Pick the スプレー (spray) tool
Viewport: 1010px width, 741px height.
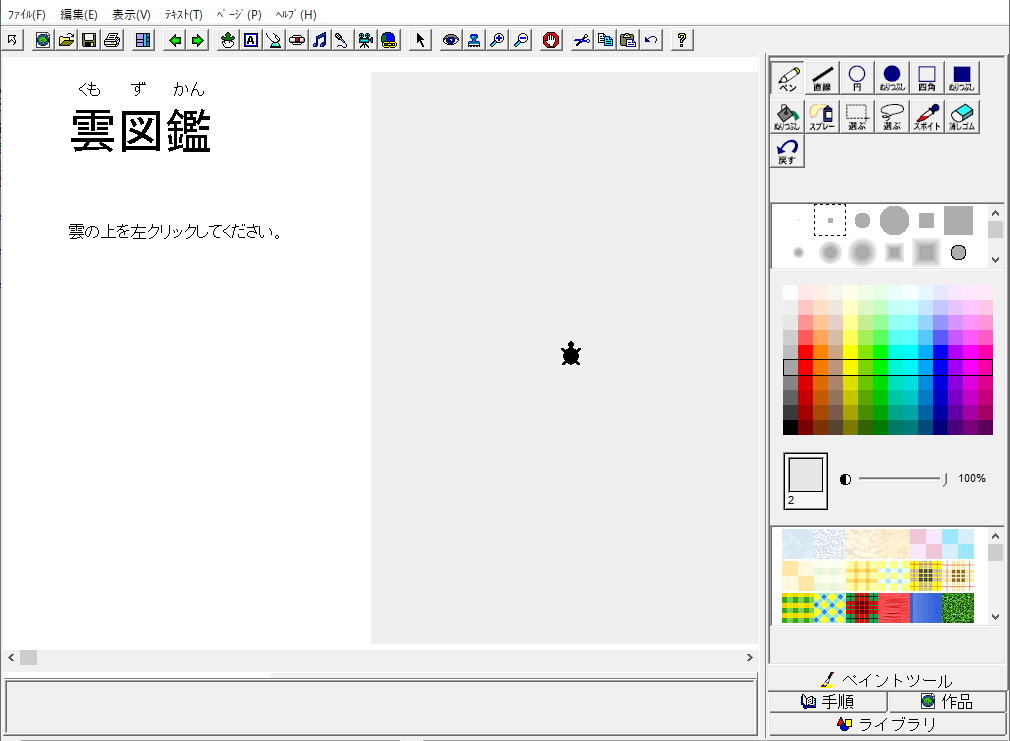pyautogui.click(x=822, y=117)
